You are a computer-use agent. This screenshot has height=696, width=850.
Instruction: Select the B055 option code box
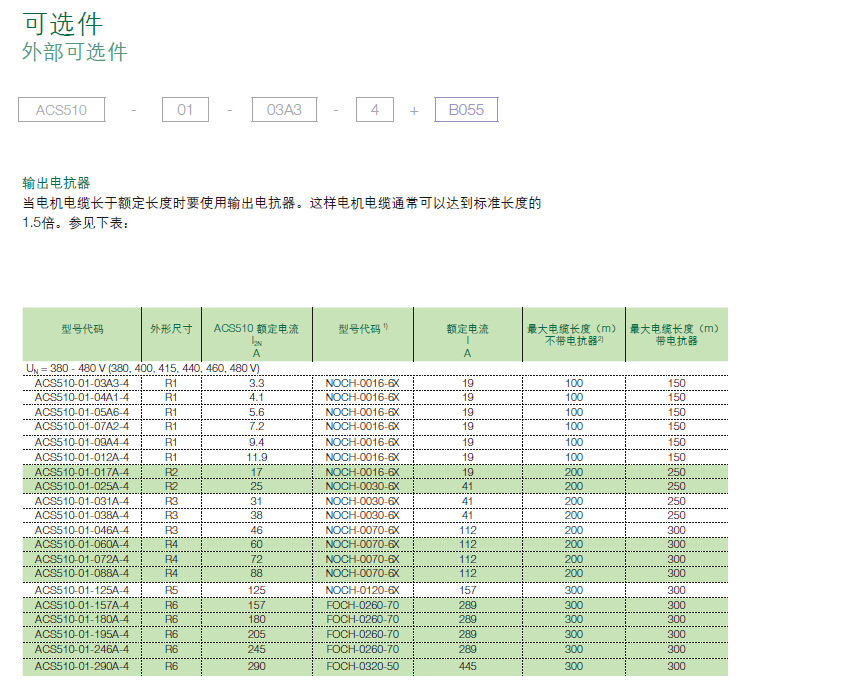pos(466,109)
